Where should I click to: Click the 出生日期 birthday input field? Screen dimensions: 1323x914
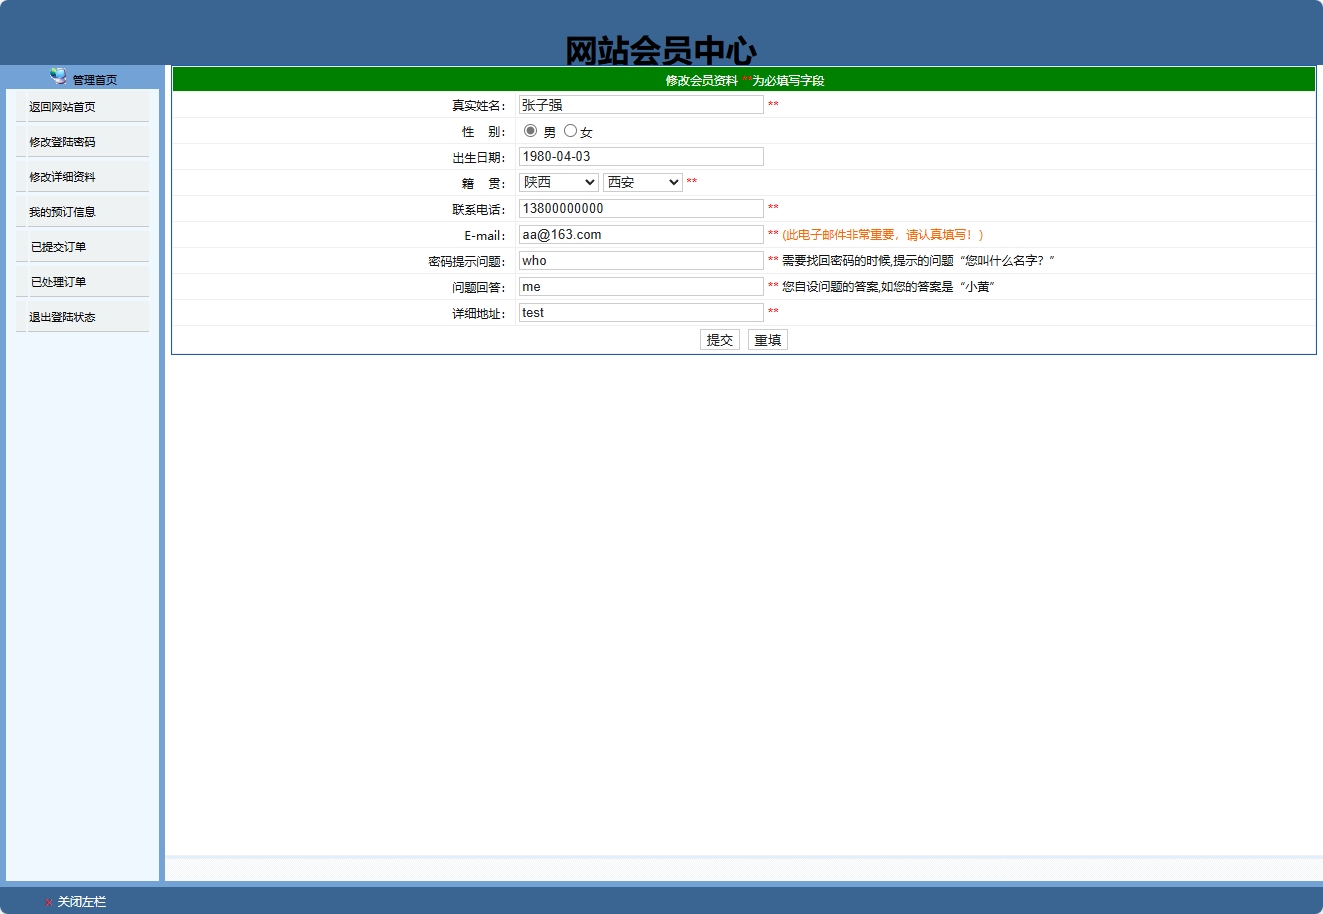point(640,156)
